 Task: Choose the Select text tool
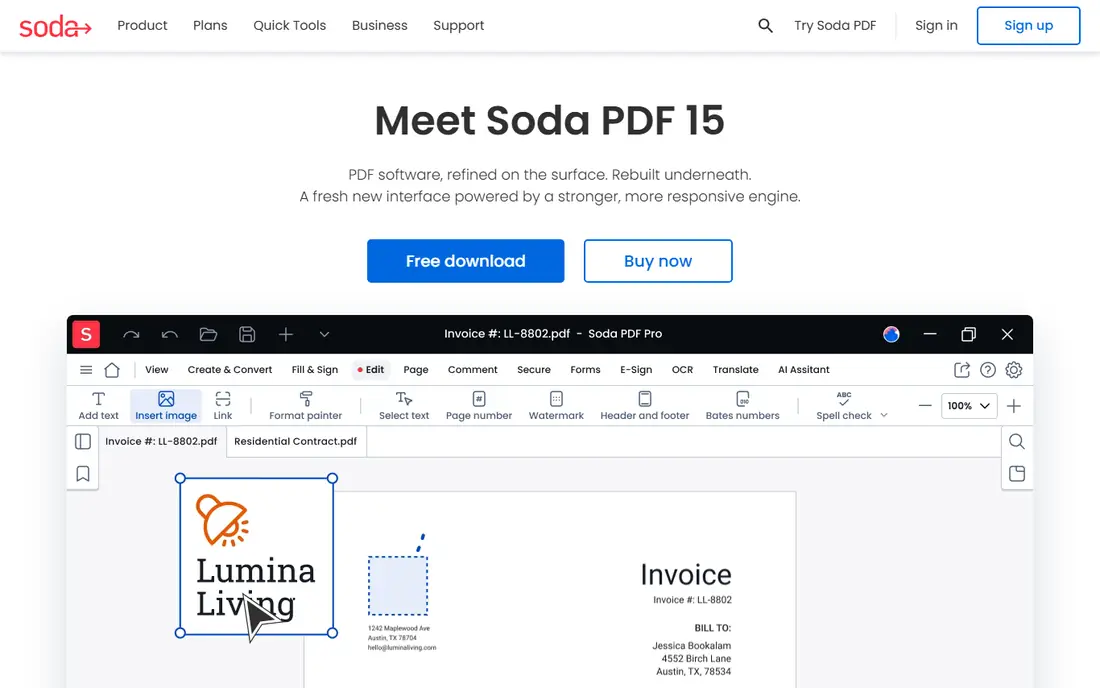coord(403,406)
